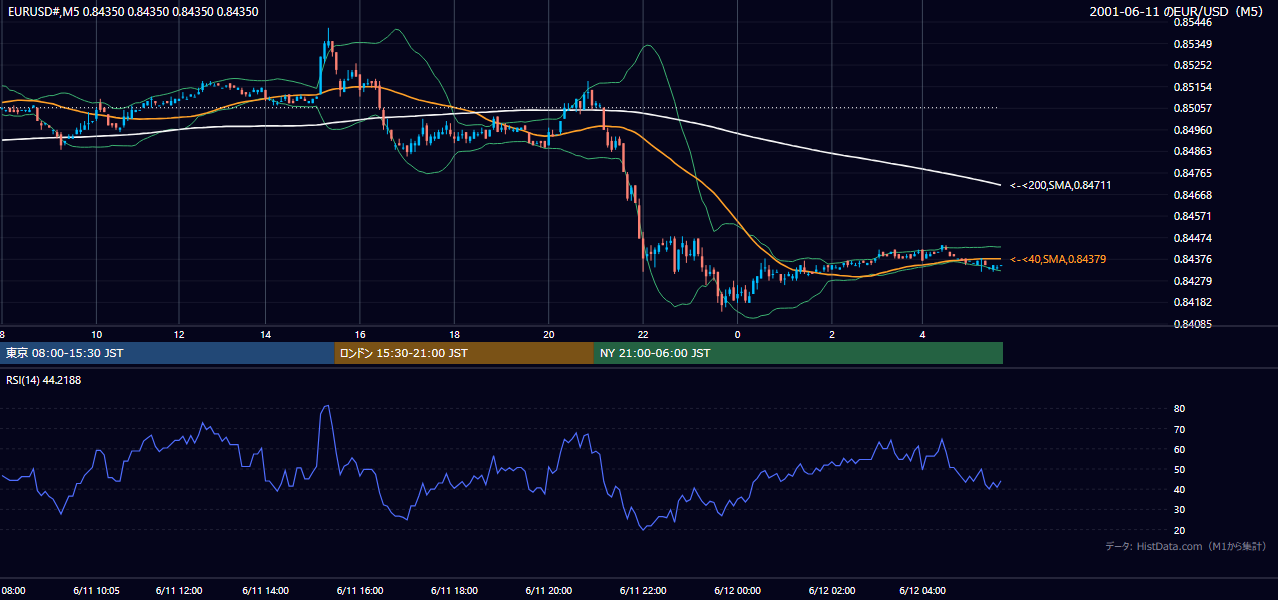
Task: Click the NY 21:00-06:00 JST session bar
Action: 798,353
